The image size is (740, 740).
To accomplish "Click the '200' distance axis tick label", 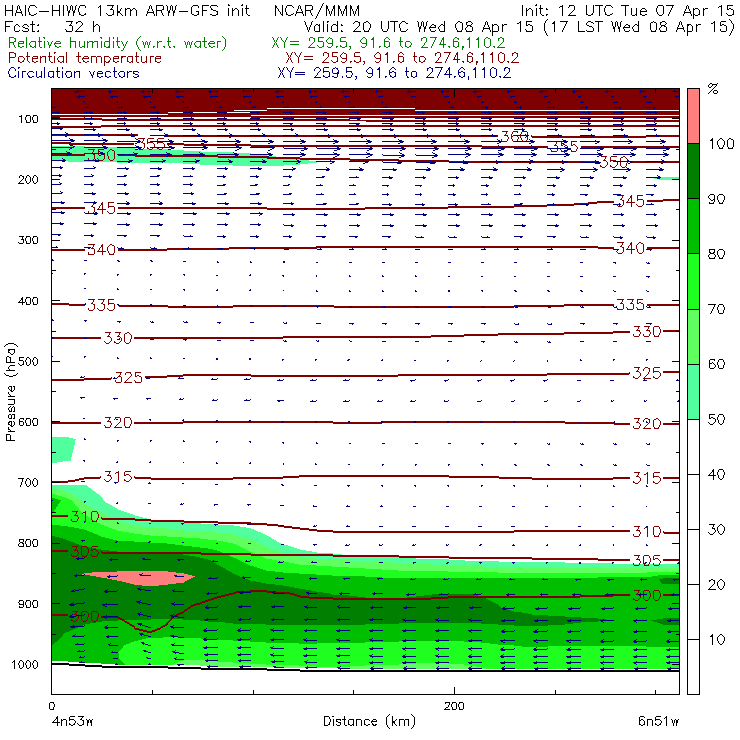I will point(454,706).
